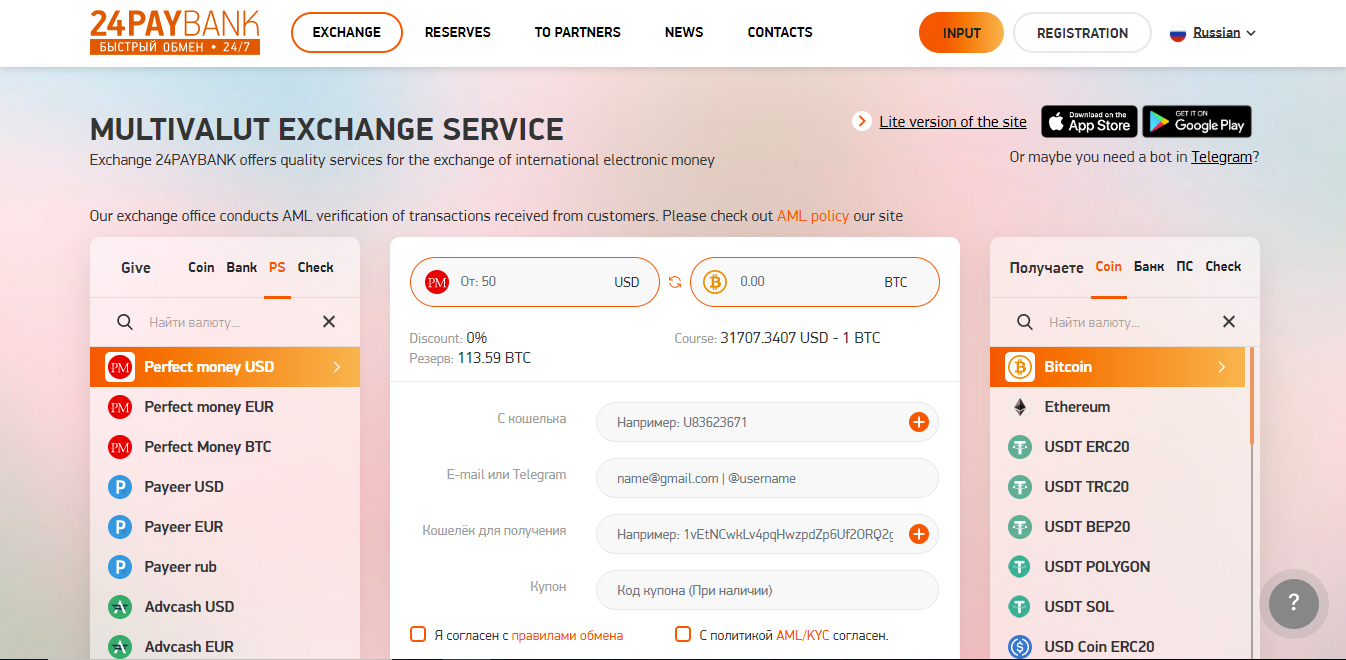Switch to the Банк tab in Получаете panel
Viewport: 1346px width, 660px height.
tap(1149, 266)
